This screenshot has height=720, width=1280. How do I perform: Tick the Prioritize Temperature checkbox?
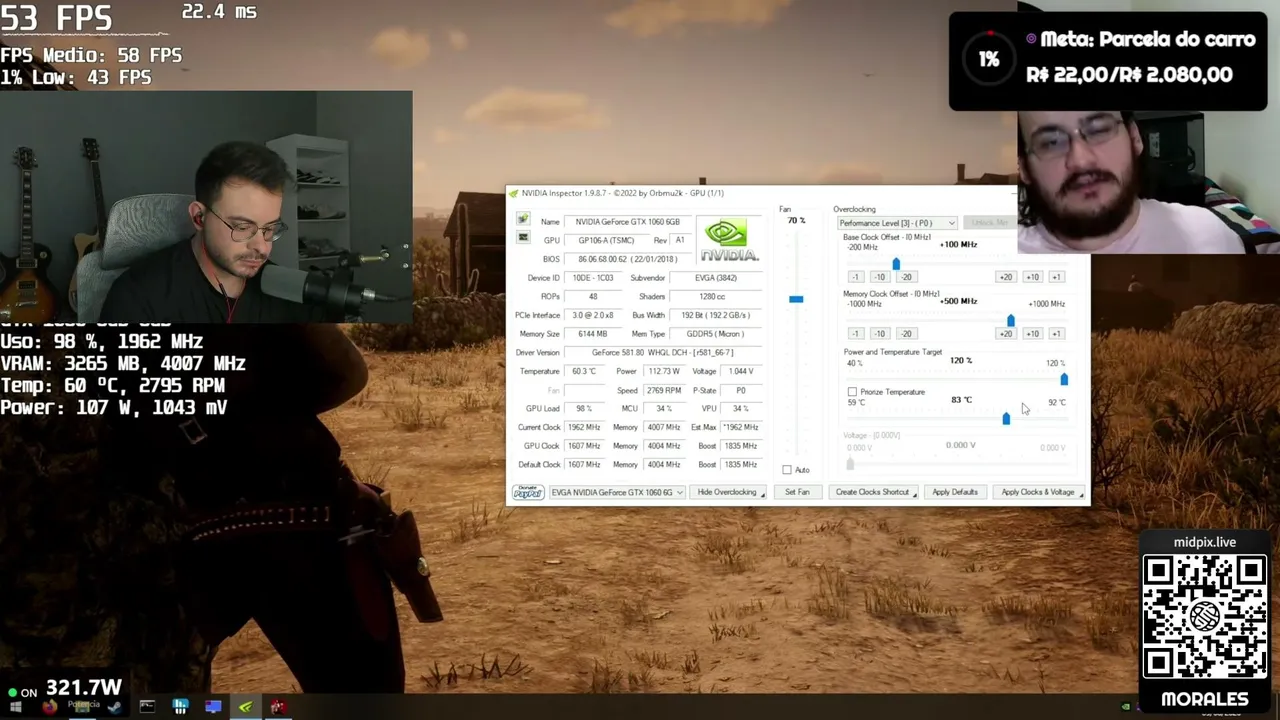click(852, 392)
